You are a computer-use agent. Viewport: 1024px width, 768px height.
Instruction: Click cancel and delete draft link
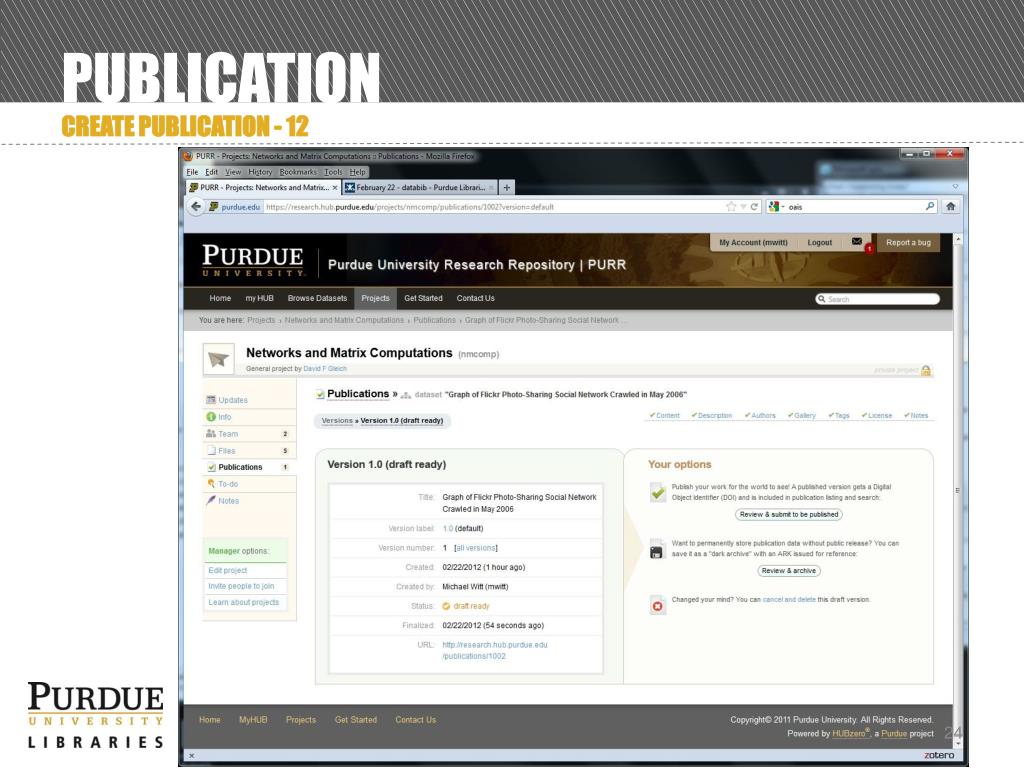click(789, 600)
